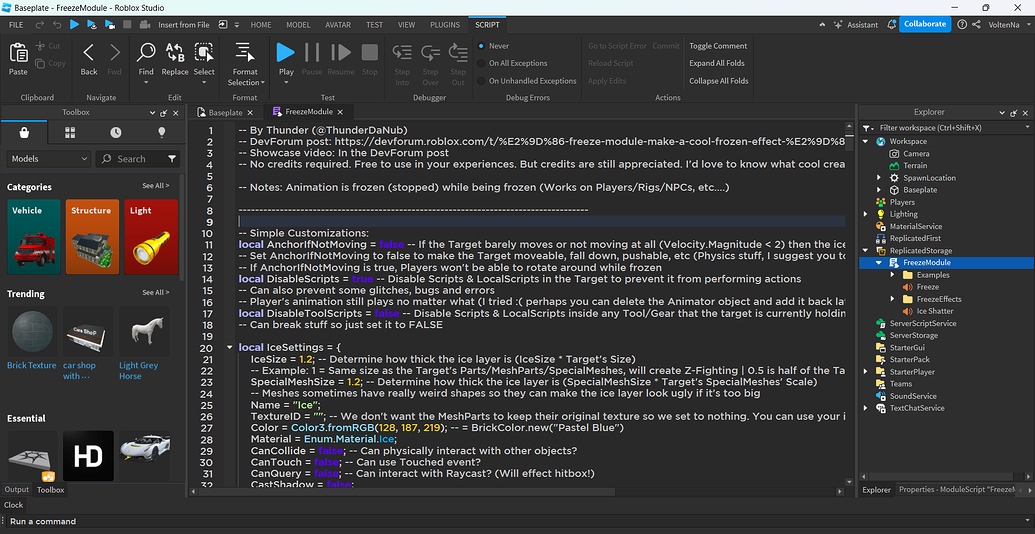Select the On All Exceptions radio
The height and width of the screenshot is (534, 1035).
(x=481, y=63)
